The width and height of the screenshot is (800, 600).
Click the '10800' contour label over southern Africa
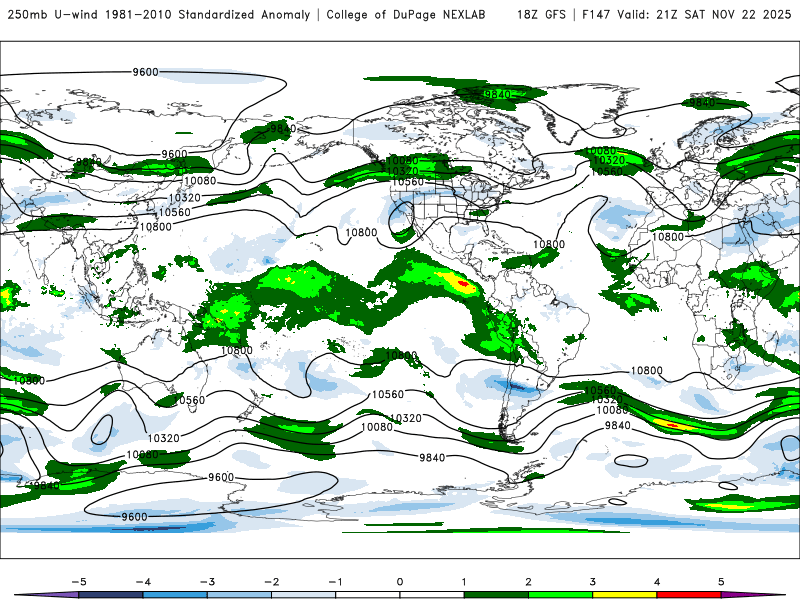[646, 370]
